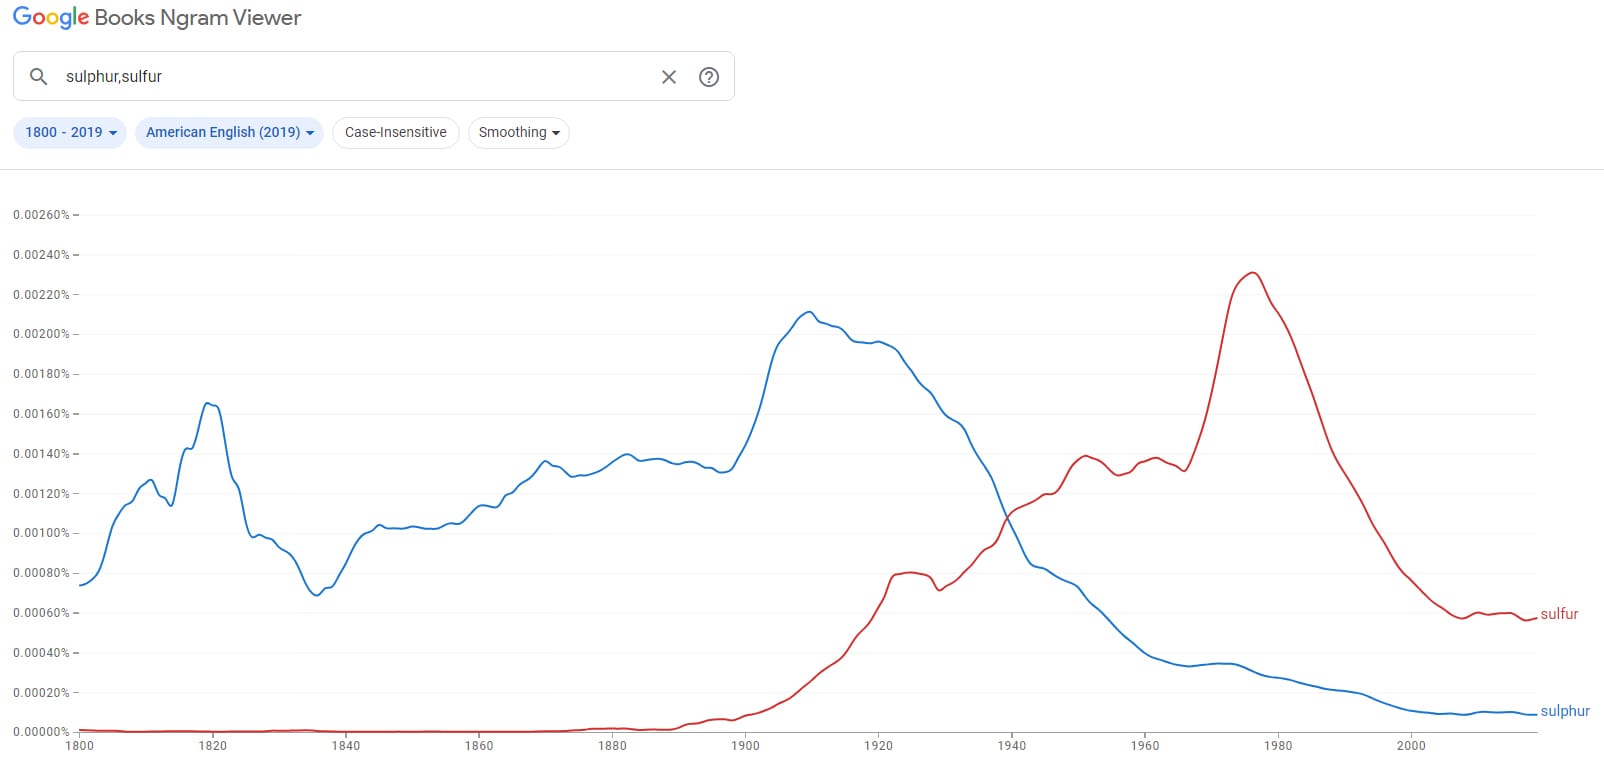Clear the search query with X
Viewport: 1604px width, 763px height.
tap(669, 77)
